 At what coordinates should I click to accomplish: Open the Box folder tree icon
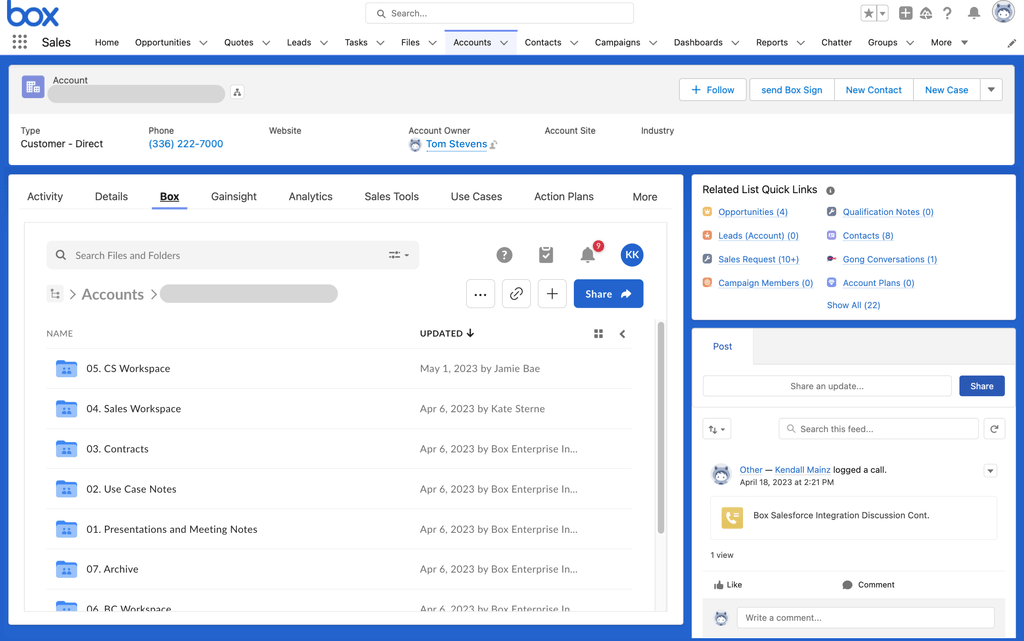click(x=55, y=294)
